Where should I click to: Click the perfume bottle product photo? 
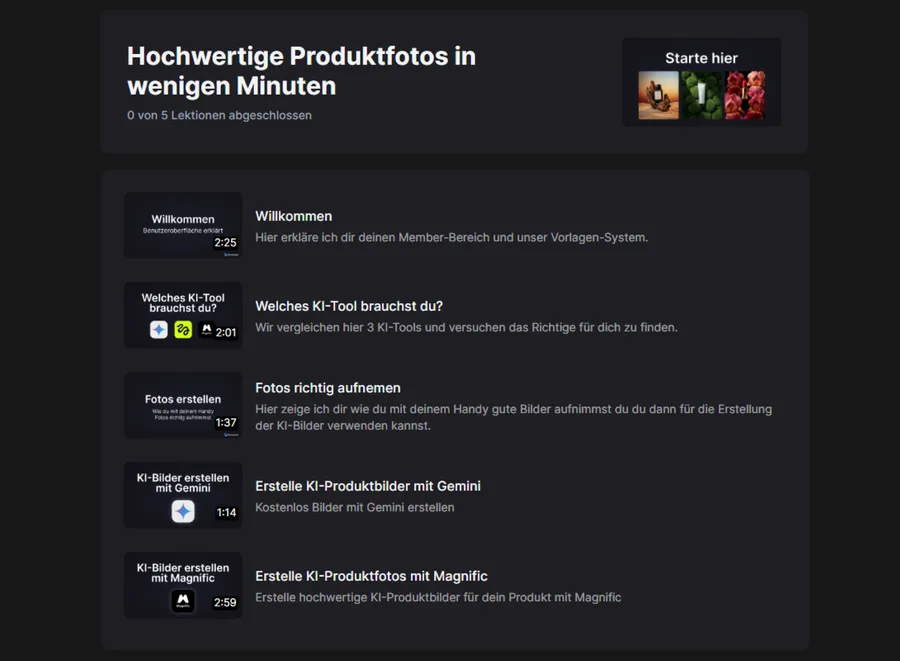coord(658,95)
